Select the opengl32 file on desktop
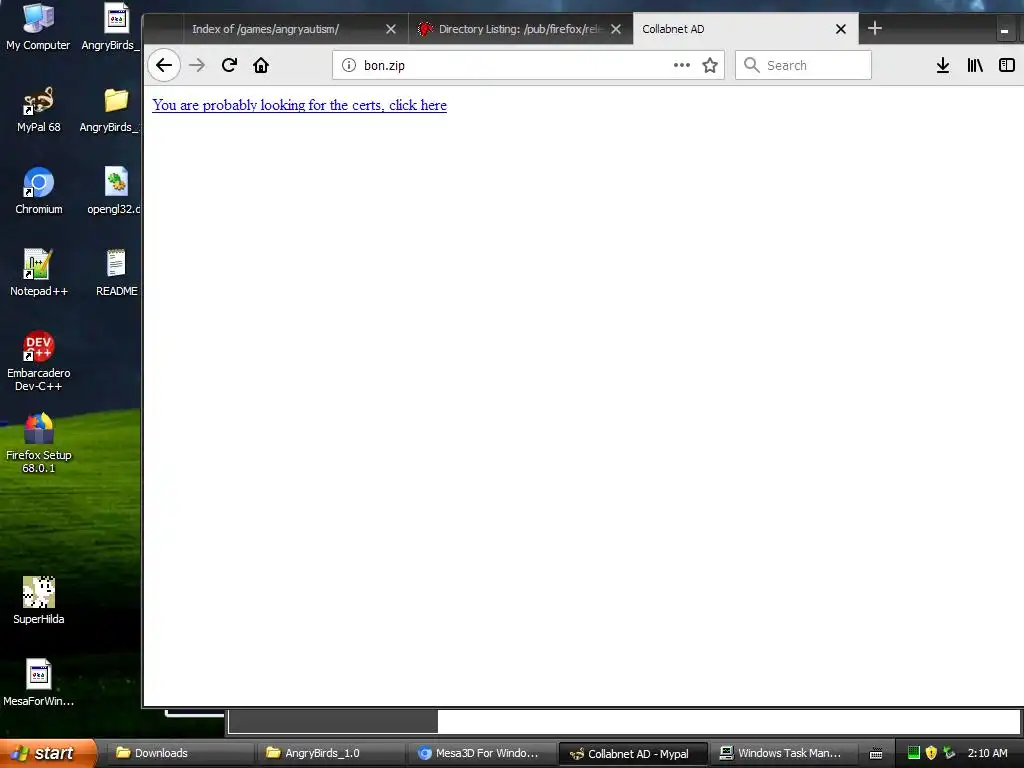 coord(114,191)
